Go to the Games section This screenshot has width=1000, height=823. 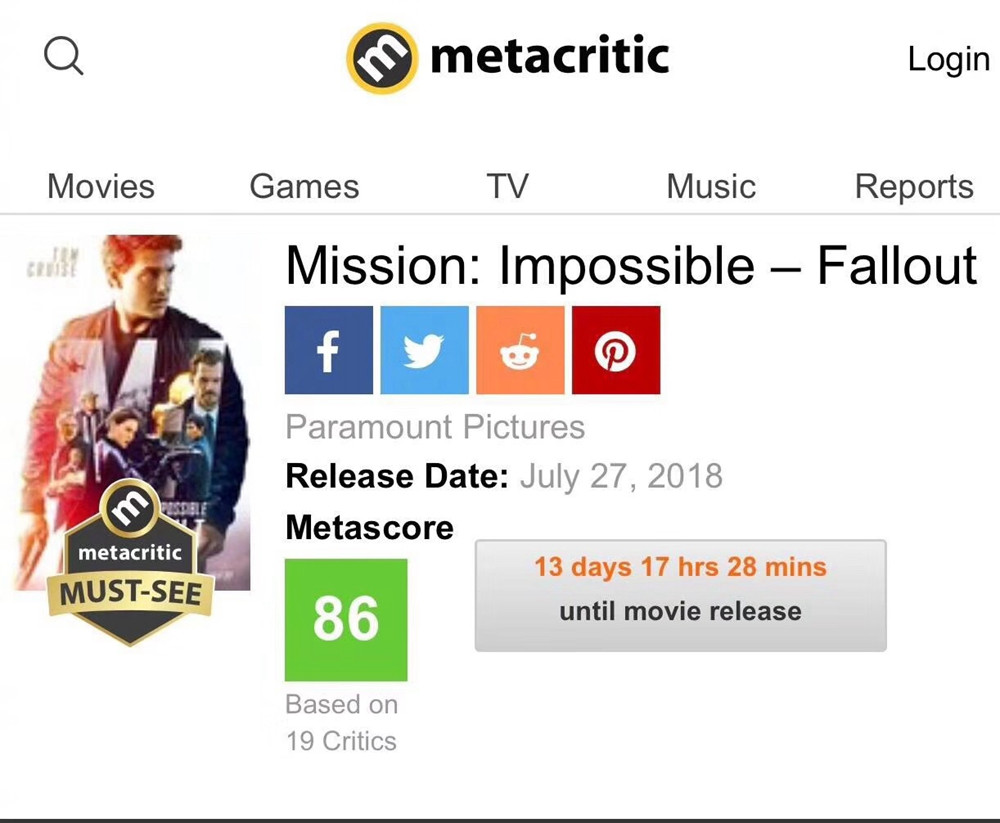coord(304,187)
